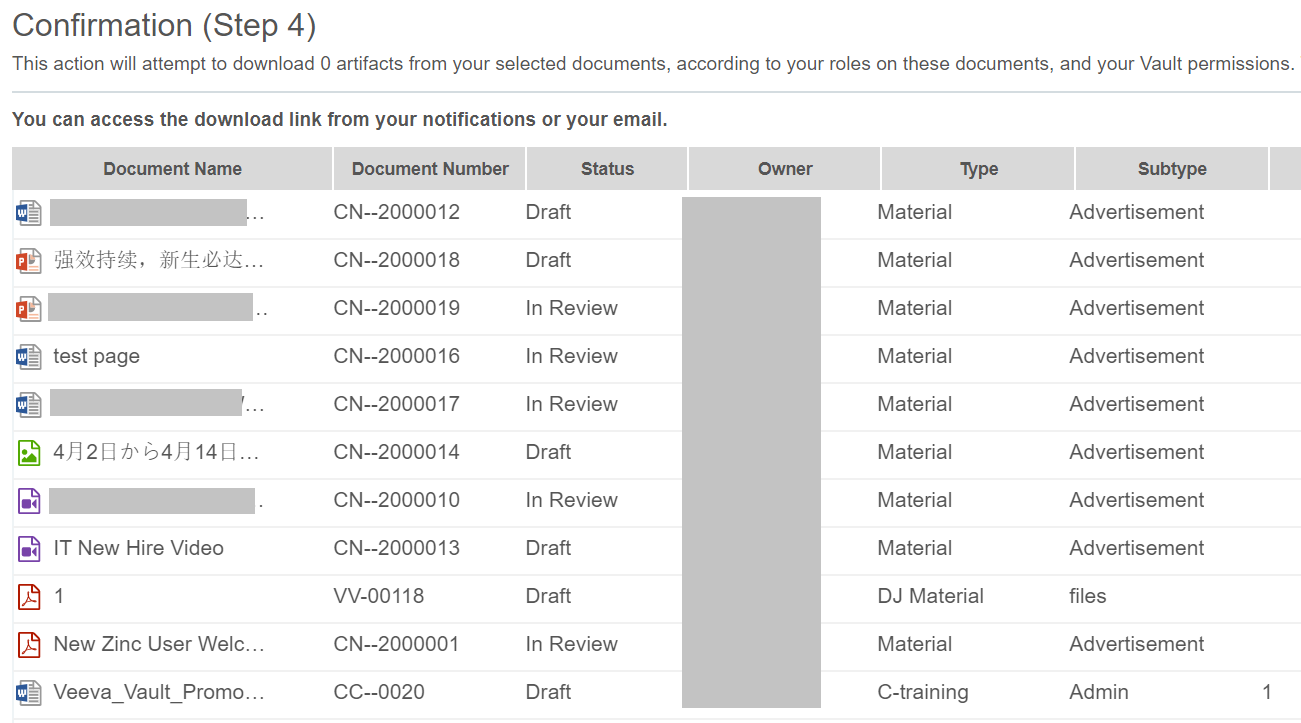The image size is (1301, 723).
Task: Click the Status column header
Action: click(607, 169)
